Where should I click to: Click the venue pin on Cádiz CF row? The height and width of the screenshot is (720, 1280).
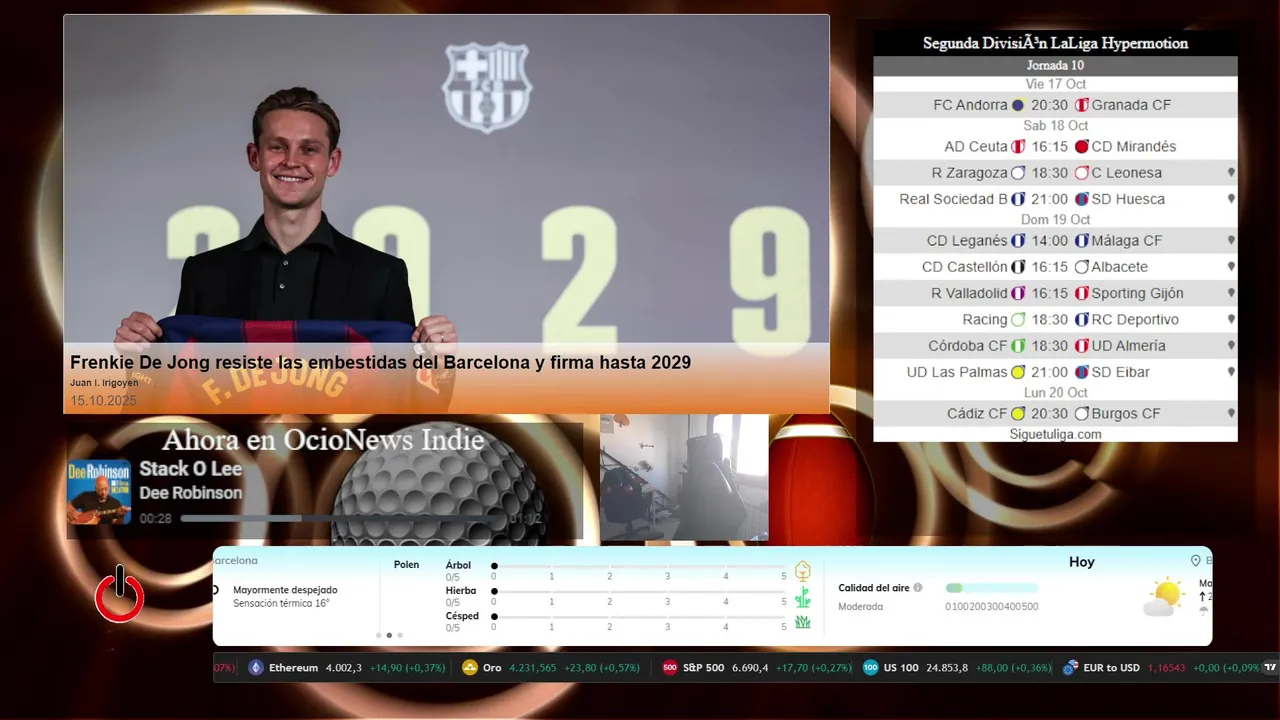(1231, 413)
